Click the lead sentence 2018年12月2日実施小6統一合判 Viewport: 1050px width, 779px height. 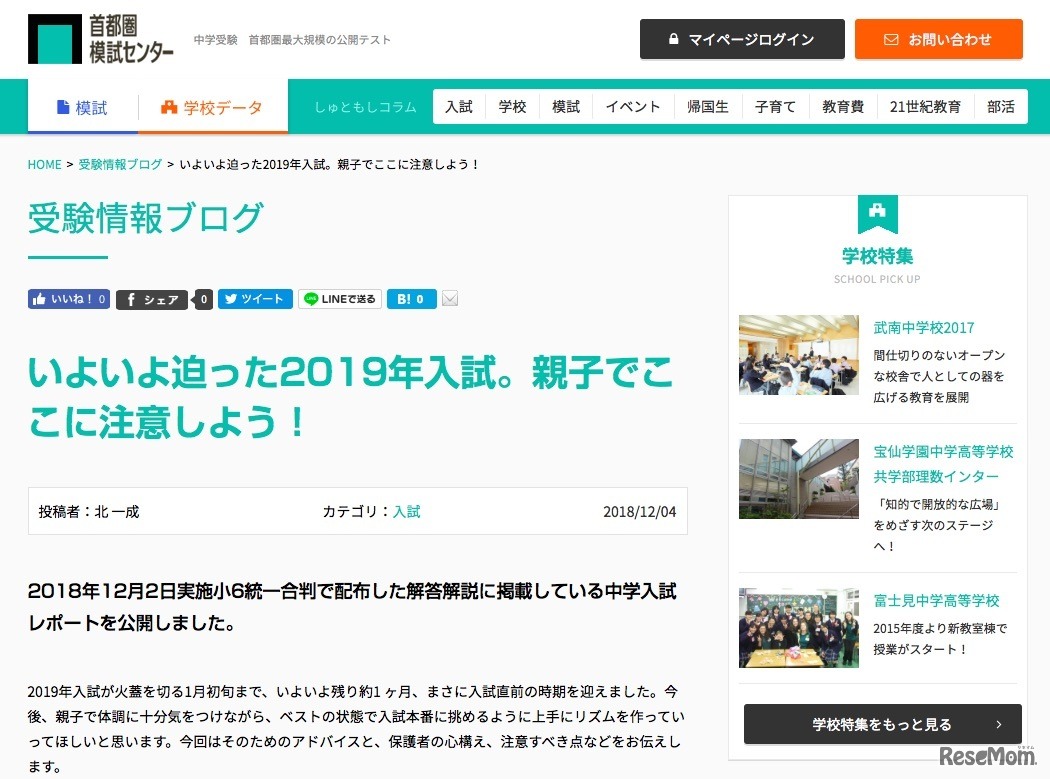tap(352, 607)
